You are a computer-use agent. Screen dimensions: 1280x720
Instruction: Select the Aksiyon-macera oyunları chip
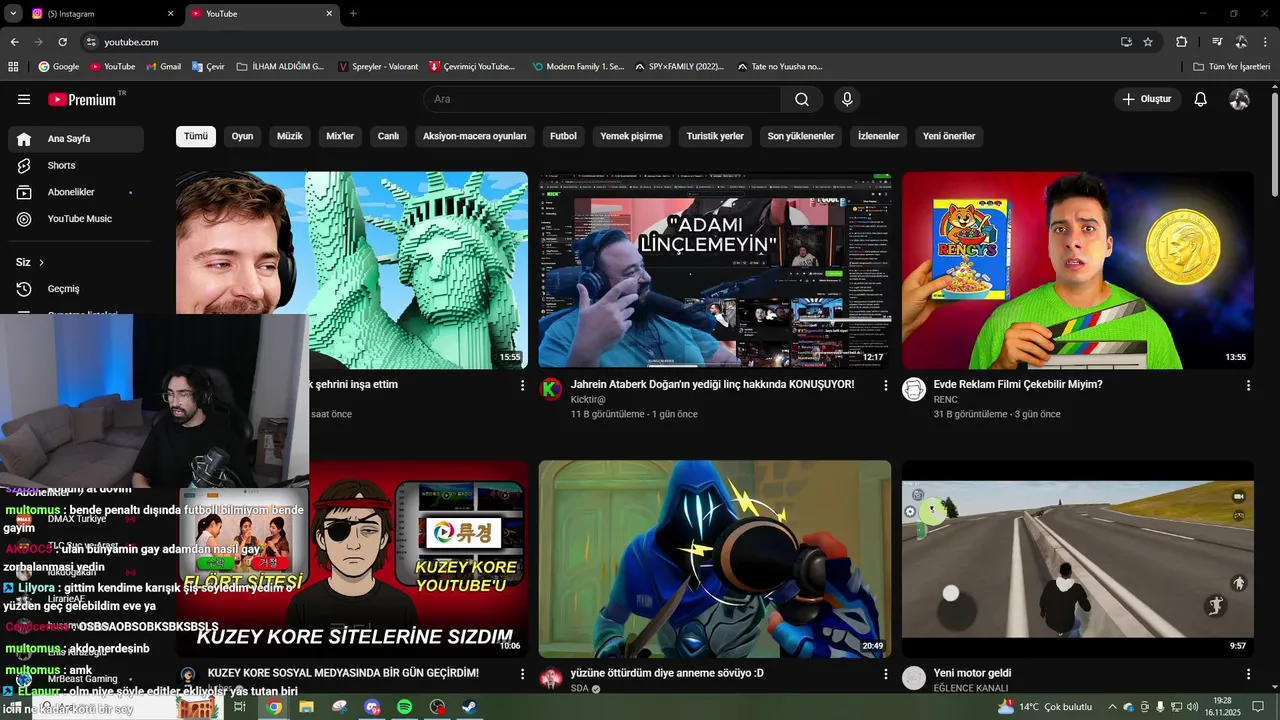click(x=475, y=136)
